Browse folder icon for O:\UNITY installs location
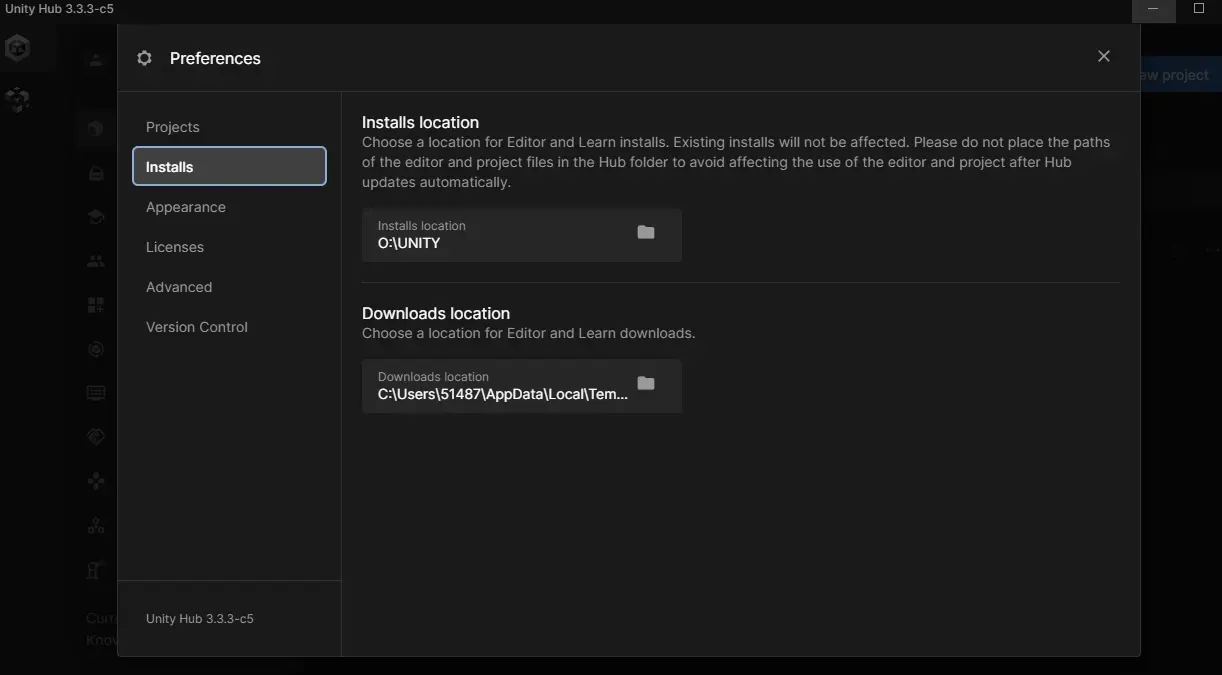Image resolution: width=1222 pixels, height=675 pixels. tap(646, 232)
